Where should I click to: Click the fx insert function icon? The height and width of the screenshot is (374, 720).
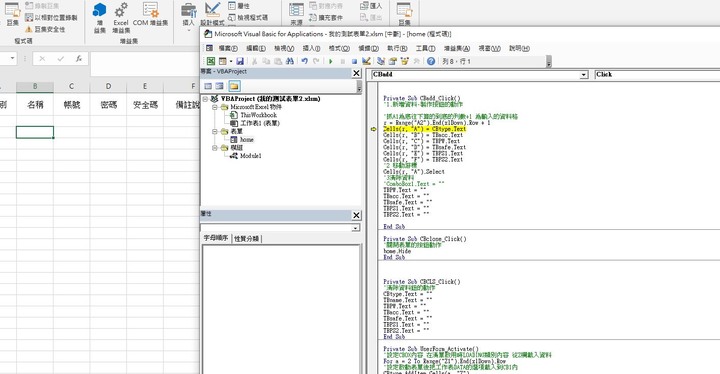coord(79,59)
